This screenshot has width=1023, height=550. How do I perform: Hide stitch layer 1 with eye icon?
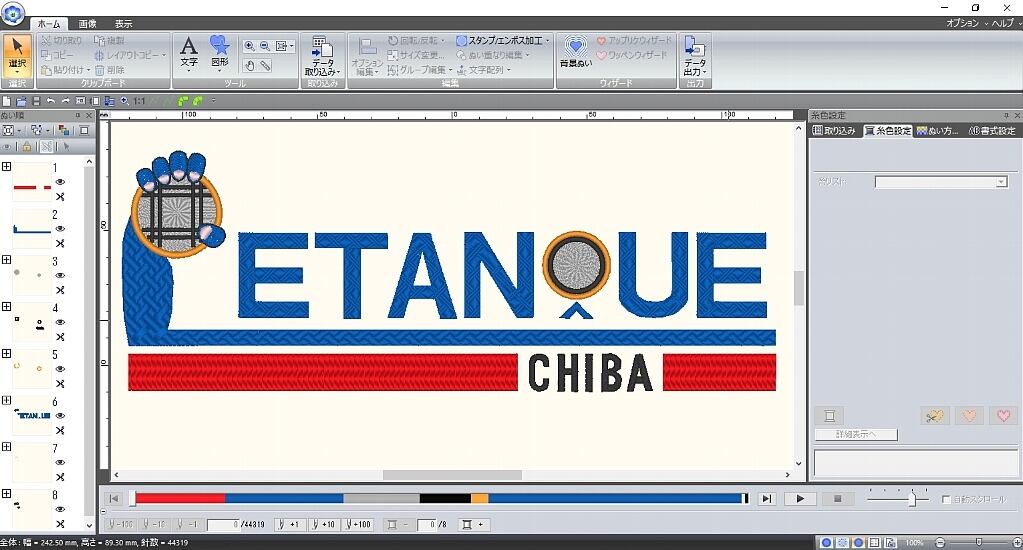[60, 182]
